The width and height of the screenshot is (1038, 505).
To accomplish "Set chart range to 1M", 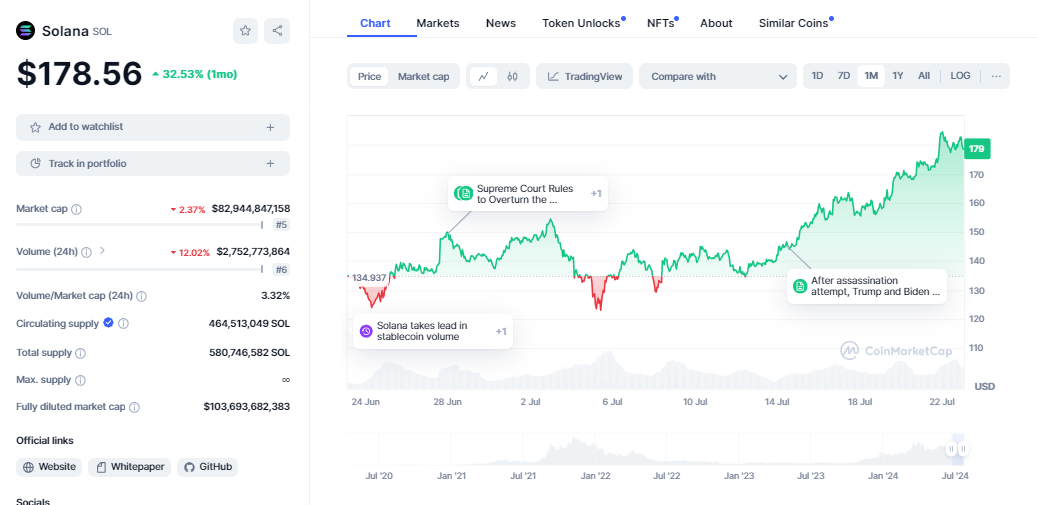I will click(871, 76).
